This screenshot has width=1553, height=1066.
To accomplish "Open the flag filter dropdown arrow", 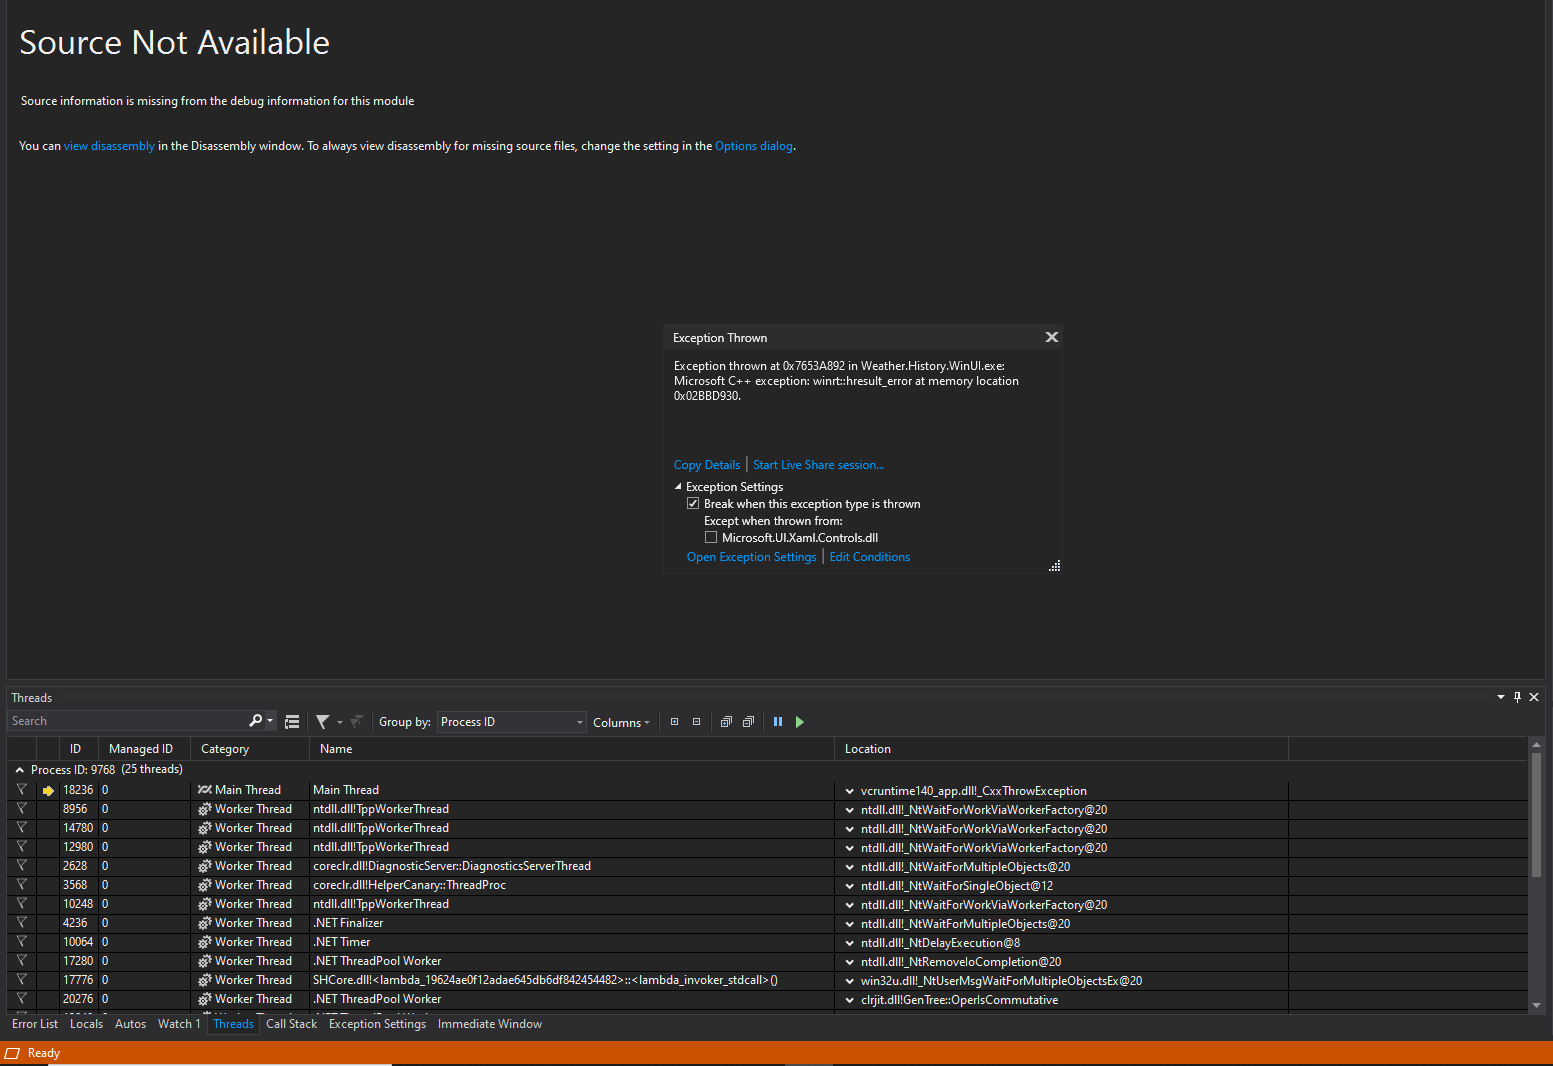I will pos(340,722).
